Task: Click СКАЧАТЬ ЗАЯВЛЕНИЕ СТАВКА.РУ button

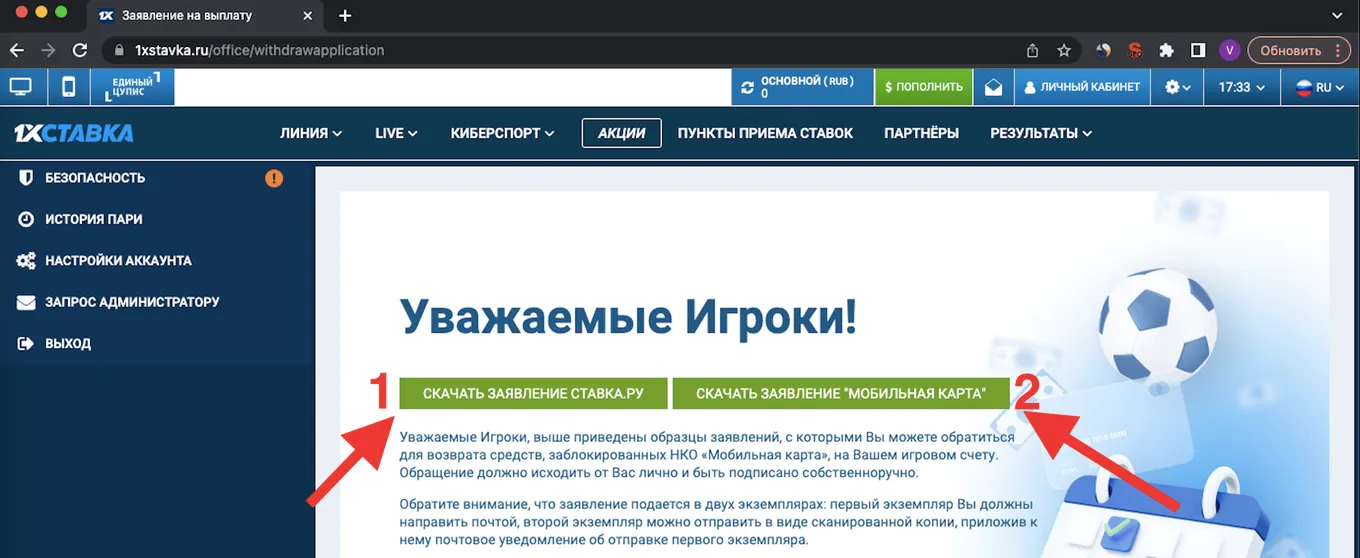Action: [533, 394]
